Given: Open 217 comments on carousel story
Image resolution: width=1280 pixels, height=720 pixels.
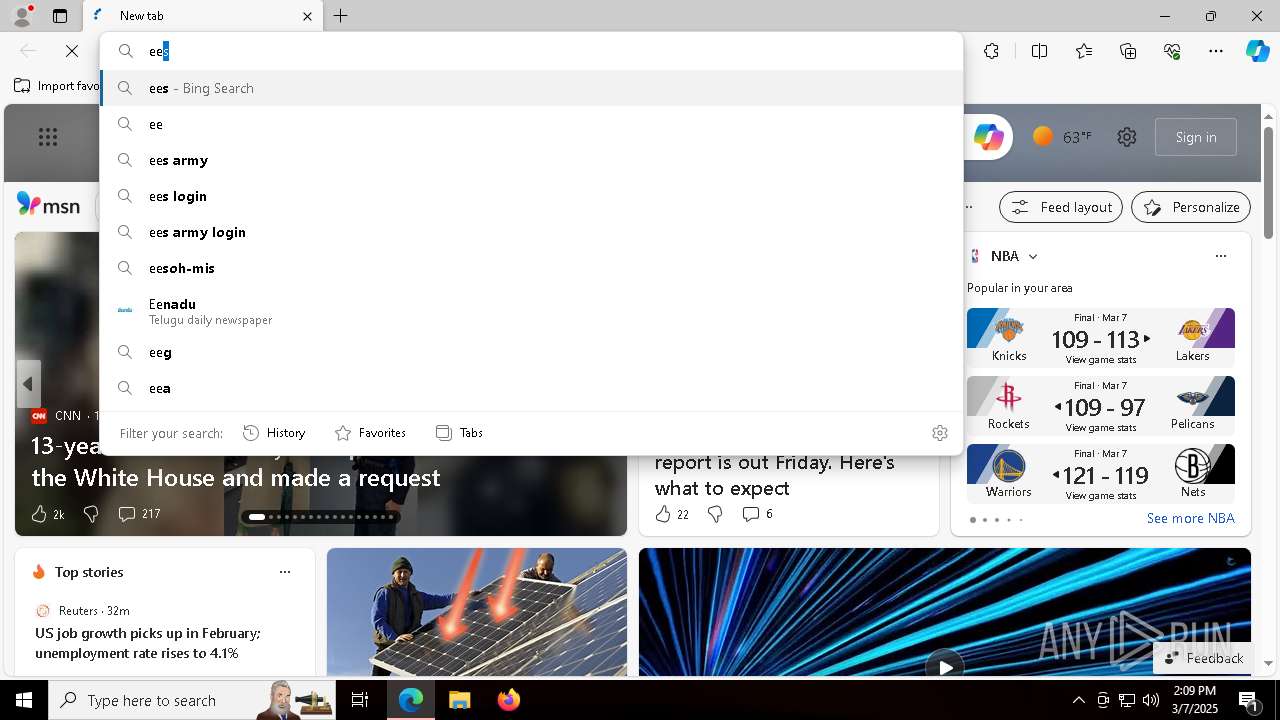Looking at the screenshot, I should click(139, 514).
